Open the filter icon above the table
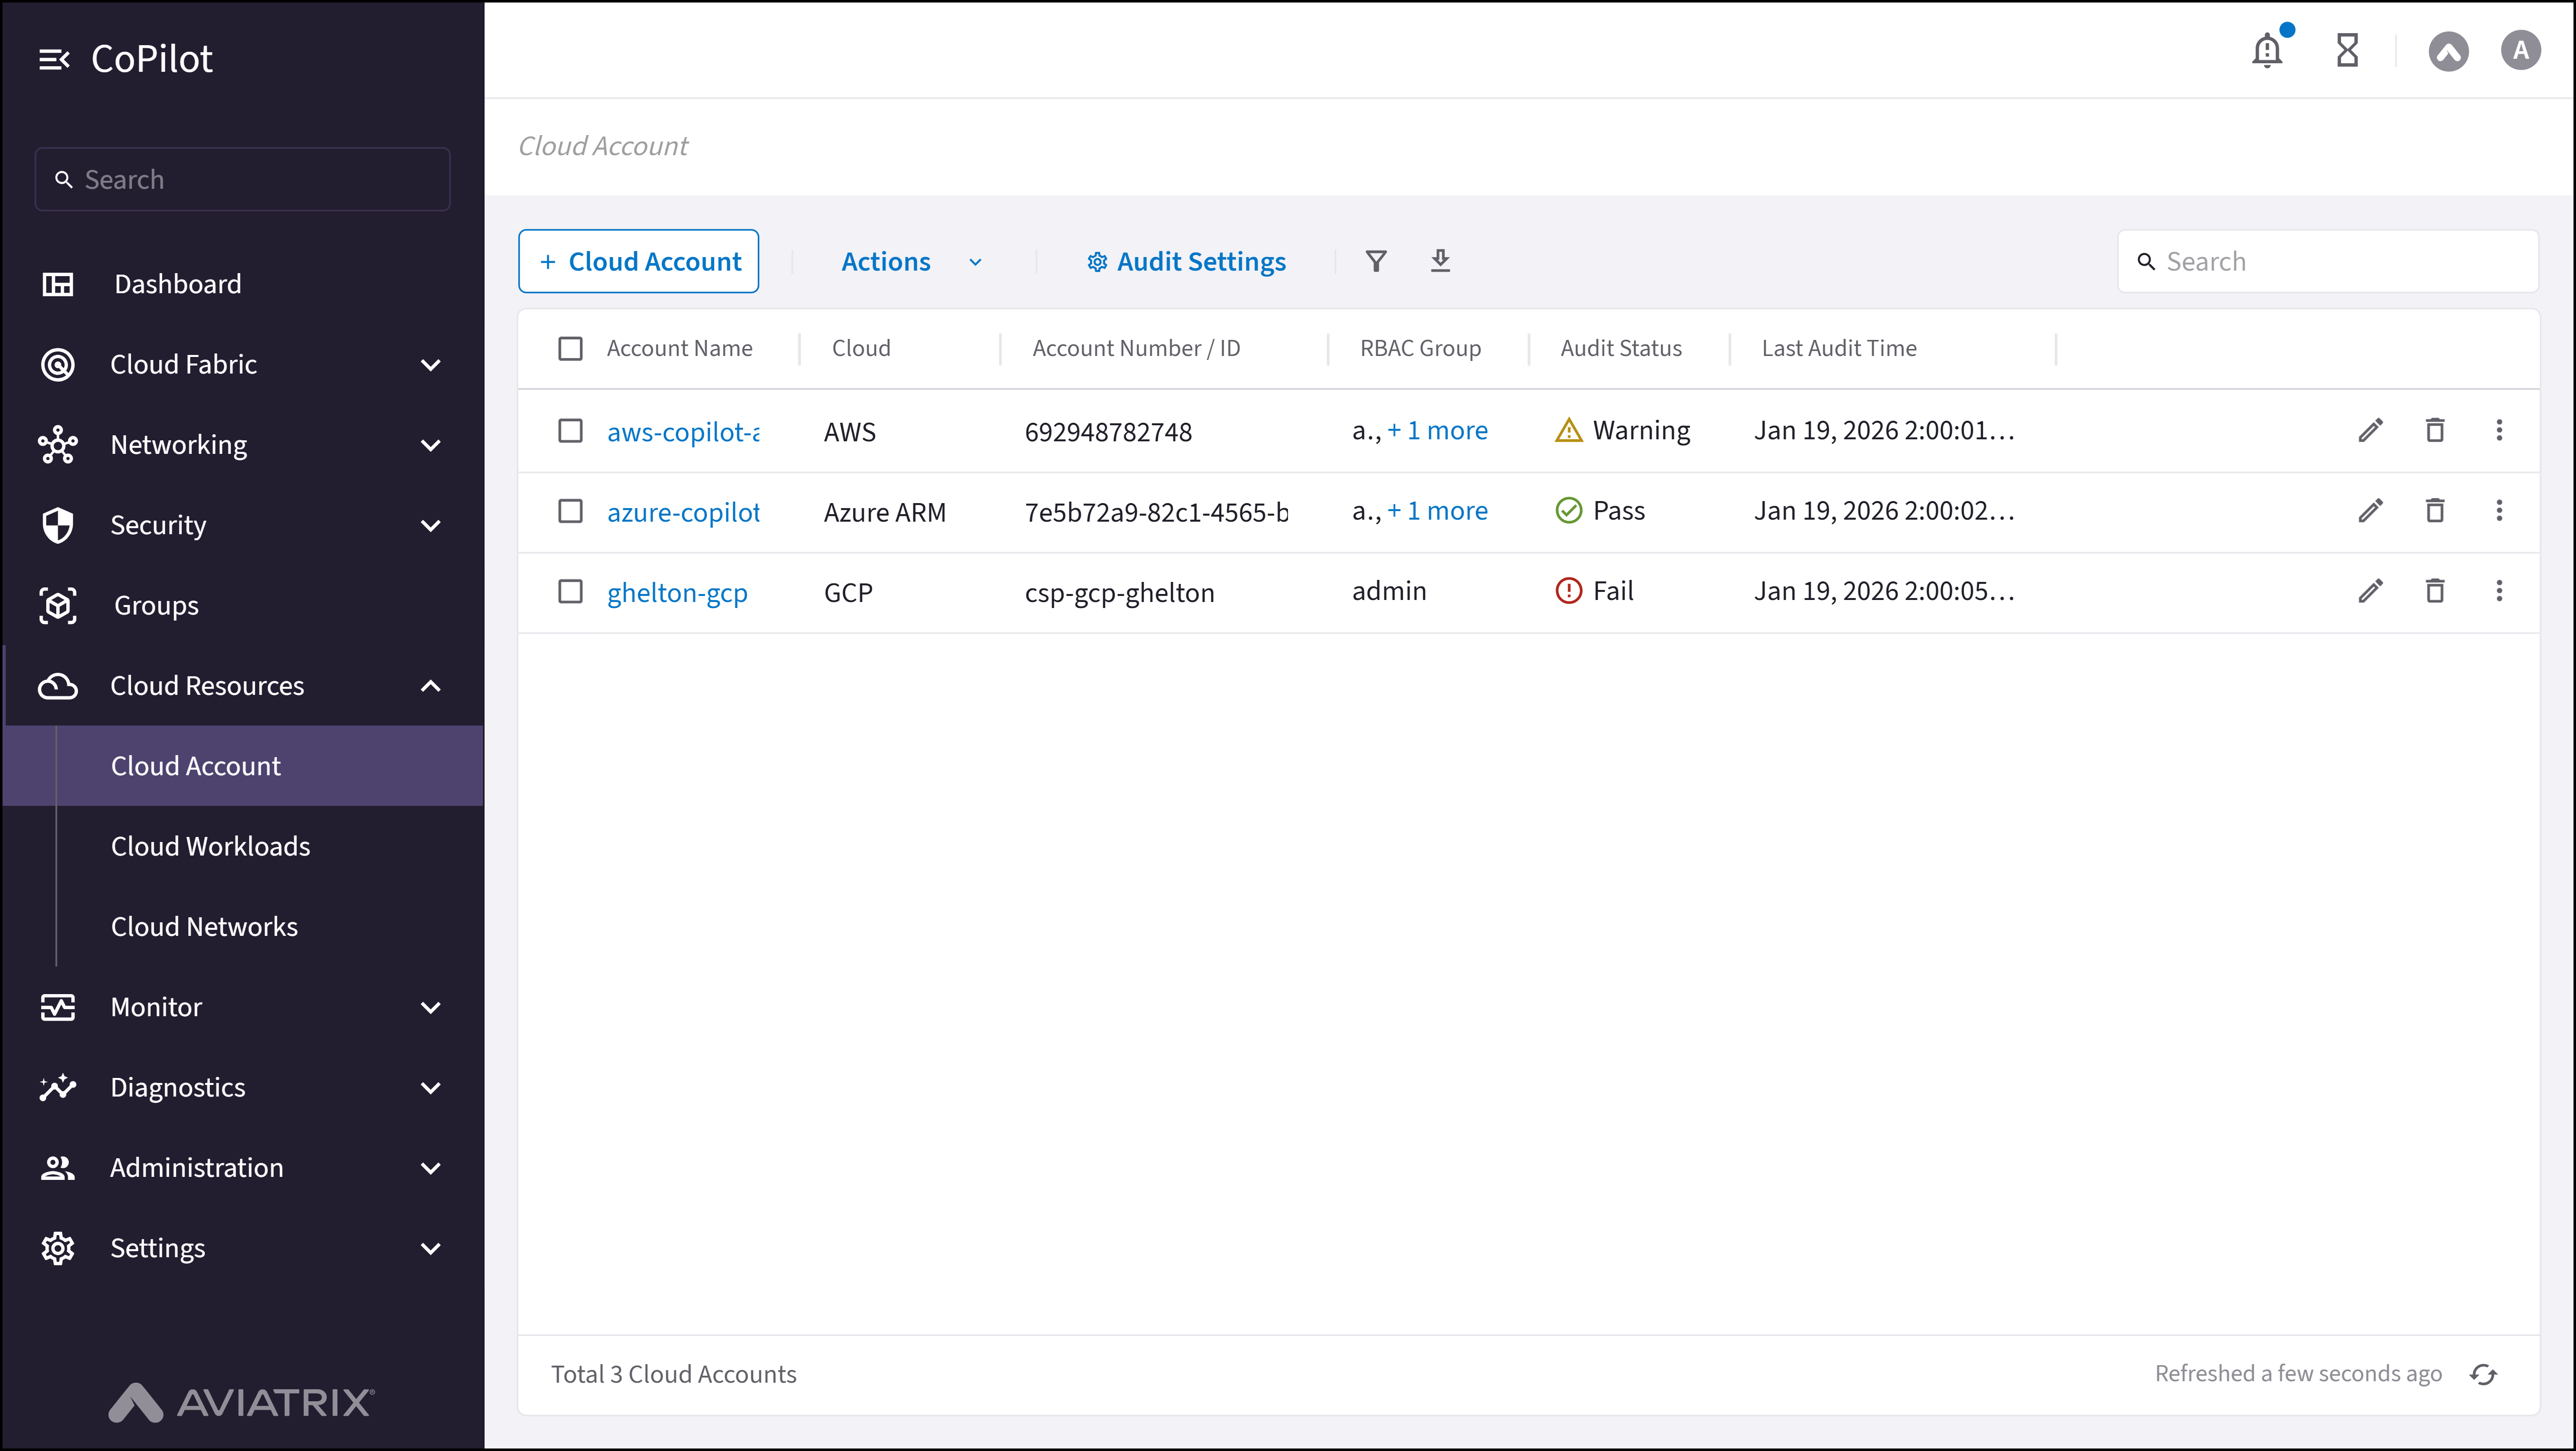 (x=1376, y=261)
